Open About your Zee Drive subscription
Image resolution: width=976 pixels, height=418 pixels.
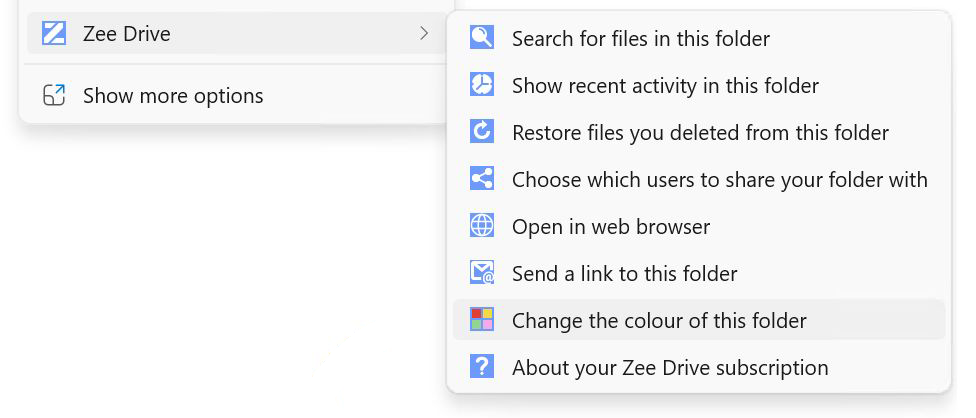[670, 367]
